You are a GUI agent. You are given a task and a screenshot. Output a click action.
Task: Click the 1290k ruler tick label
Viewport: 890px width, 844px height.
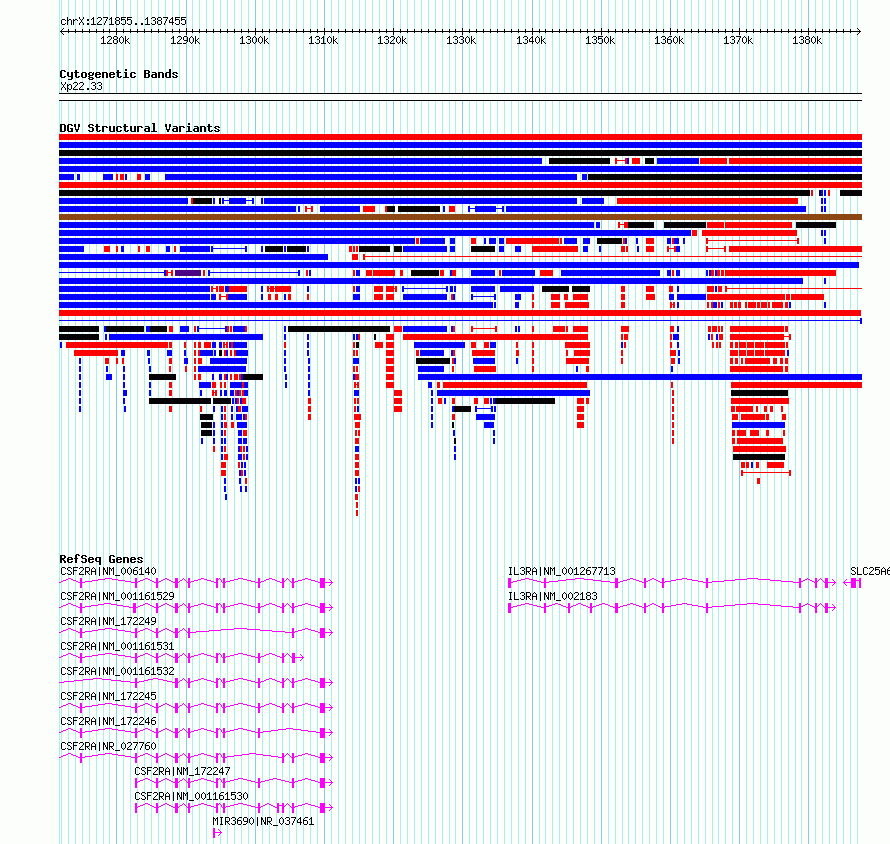click(185, 41)
